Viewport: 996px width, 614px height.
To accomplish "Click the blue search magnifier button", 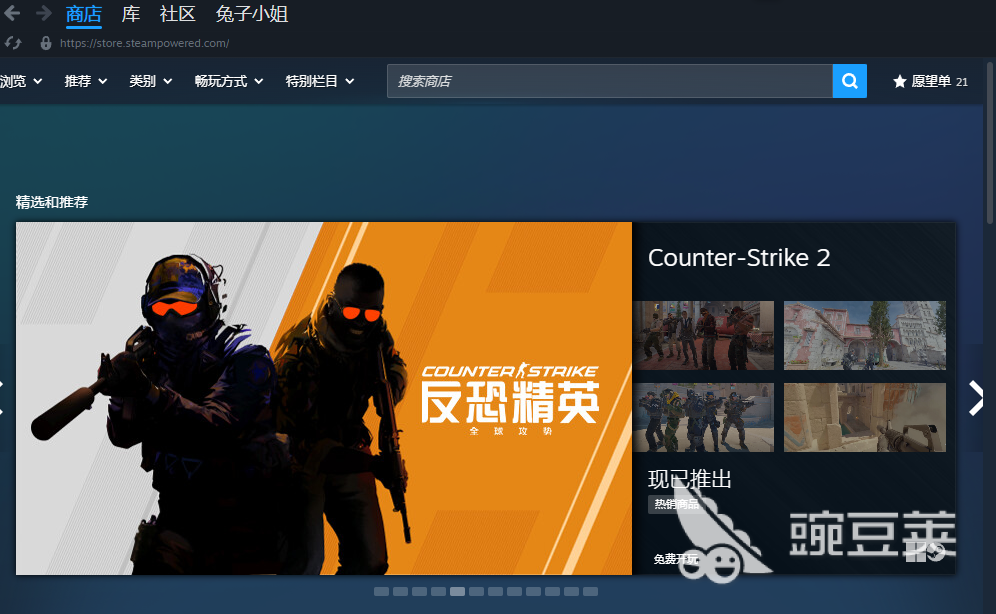I will click(x=850, y=81).
